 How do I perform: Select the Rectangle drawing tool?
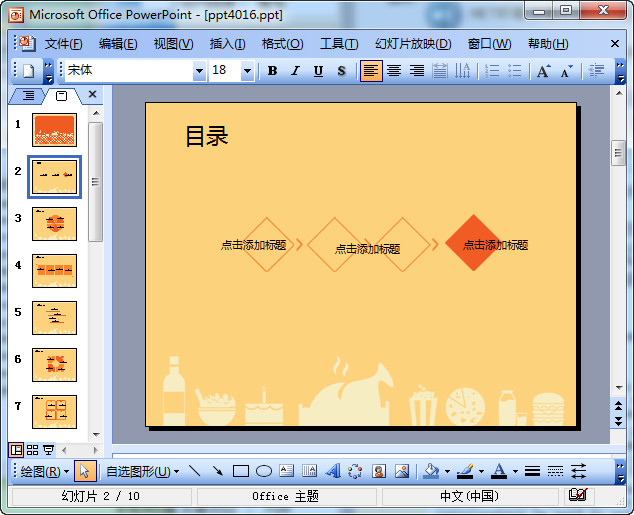[x=241, y=471]
